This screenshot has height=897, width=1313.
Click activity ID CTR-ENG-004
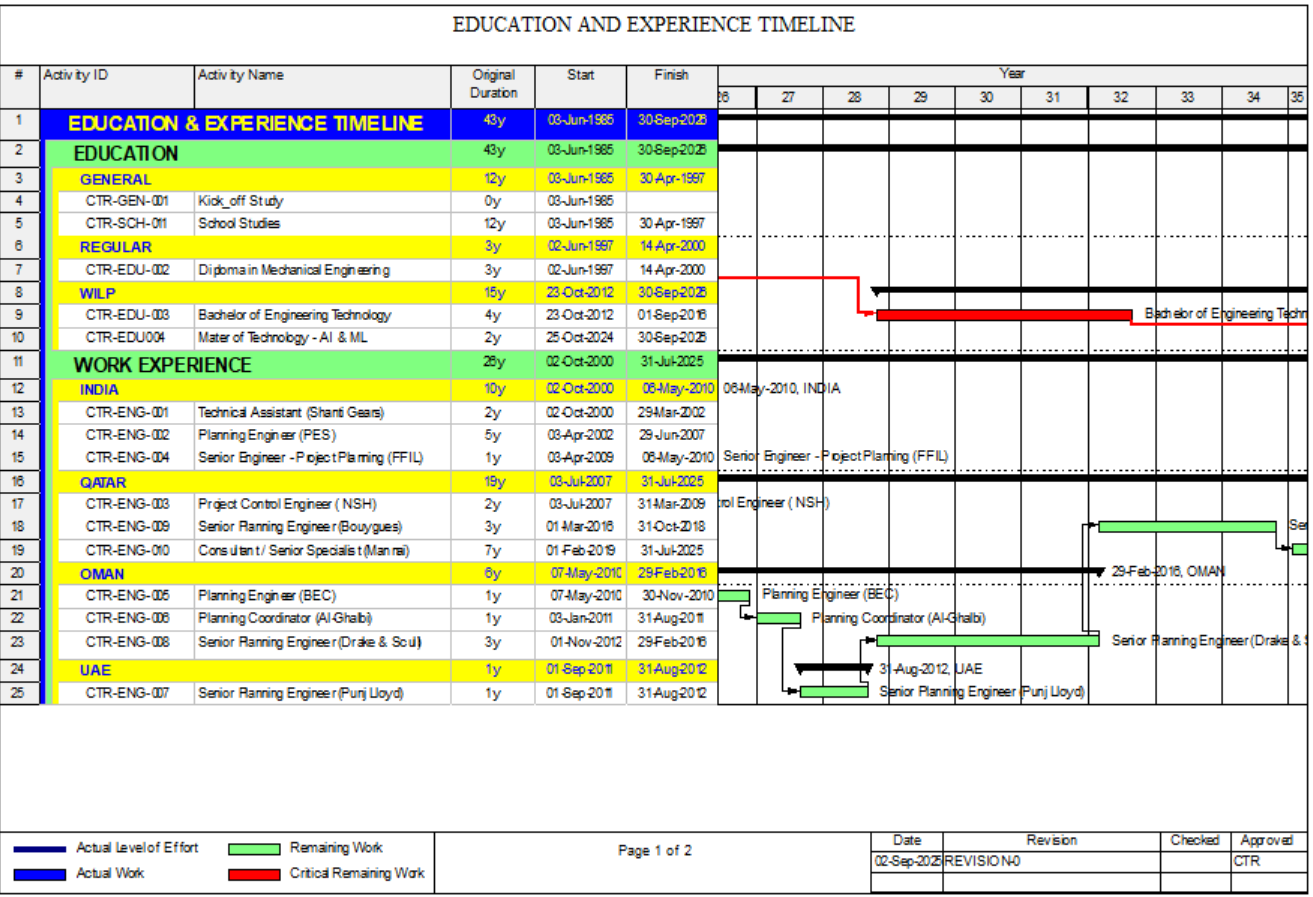126,458
